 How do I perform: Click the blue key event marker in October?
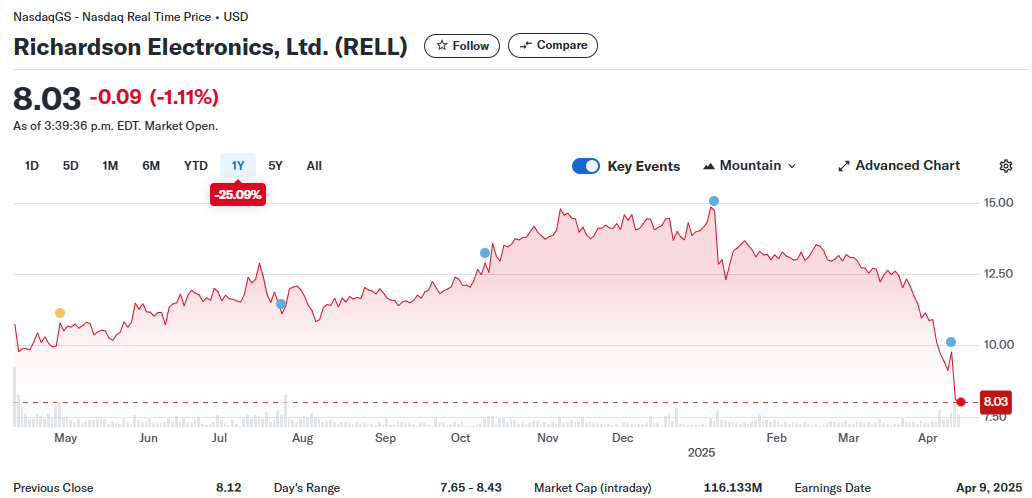485,253
